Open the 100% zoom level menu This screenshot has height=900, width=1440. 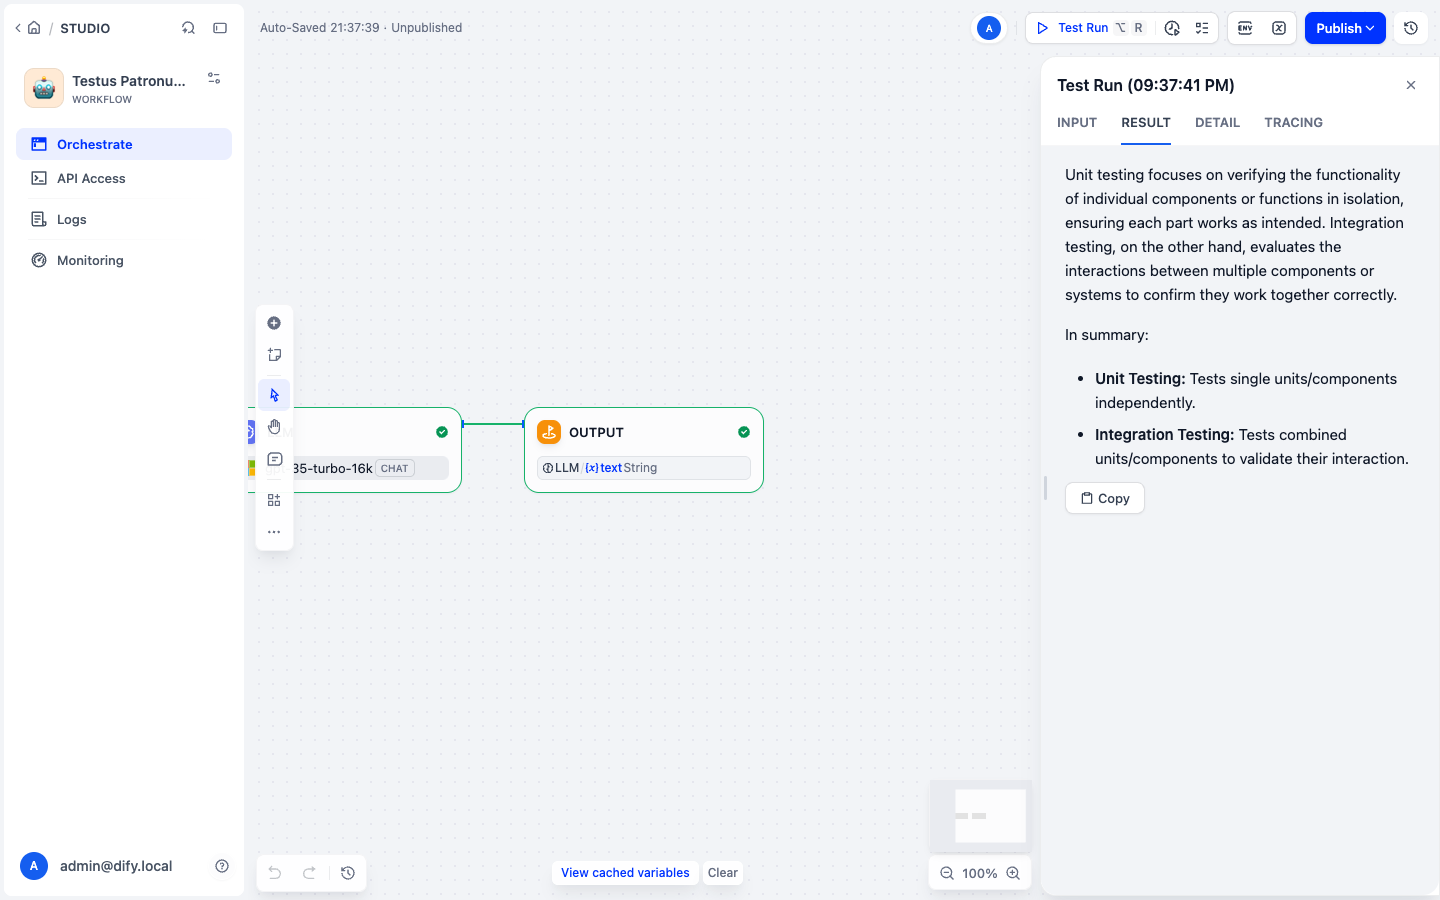980,873
